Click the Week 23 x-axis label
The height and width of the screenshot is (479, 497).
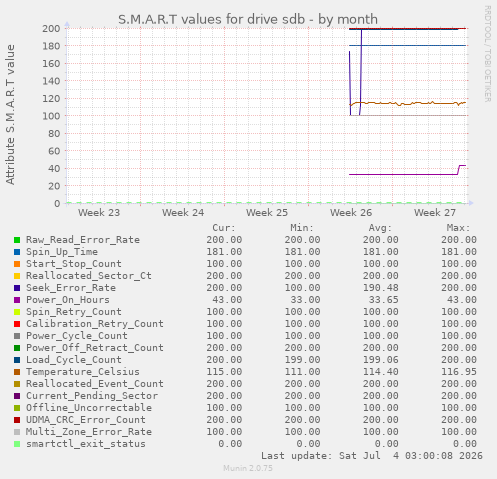coord(99,213)
